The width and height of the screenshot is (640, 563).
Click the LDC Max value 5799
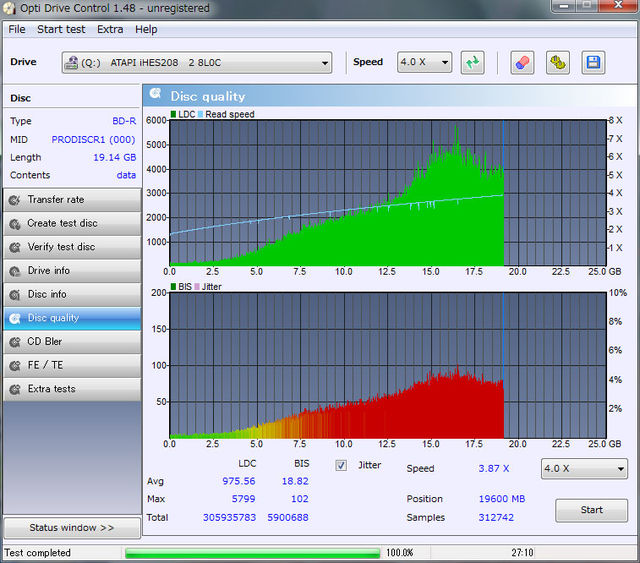click(x=243, y=499)
